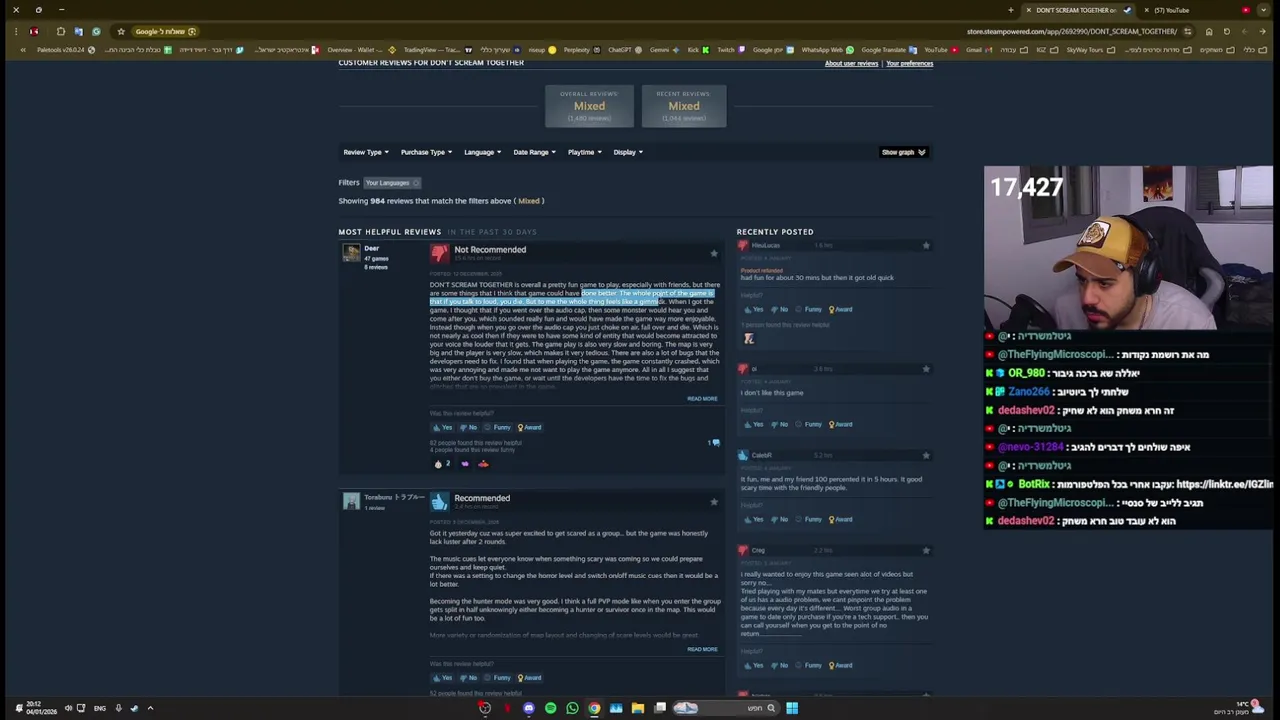Read more of Torabou's review
The image size is (1280, 720).
(x=702, y=649)
